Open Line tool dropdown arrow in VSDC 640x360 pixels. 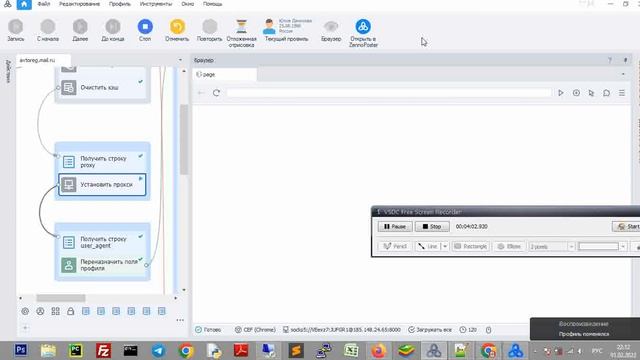point(445,247)
